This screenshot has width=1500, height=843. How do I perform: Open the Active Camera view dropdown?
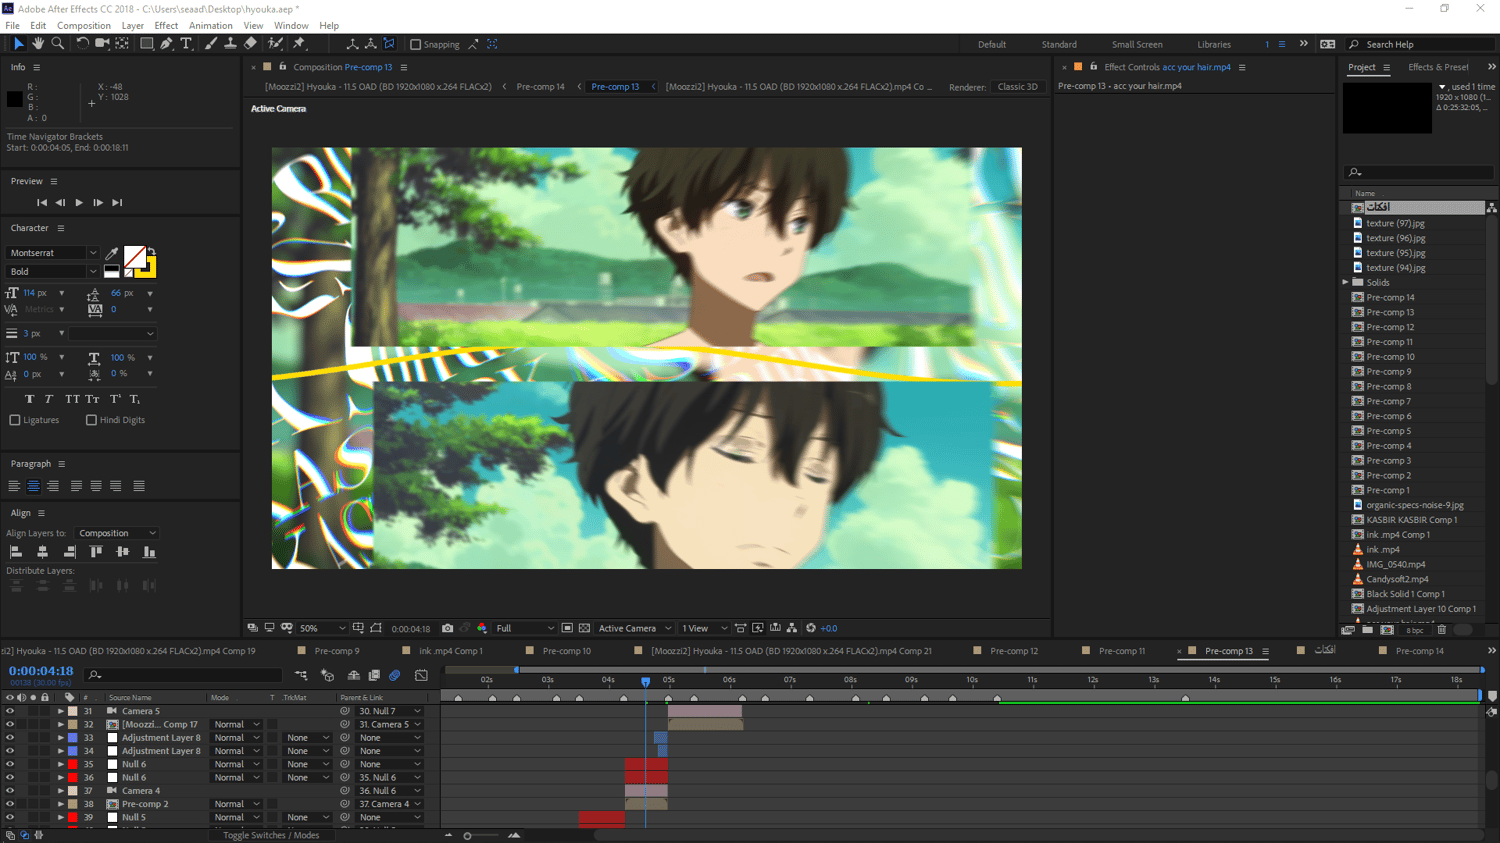634,628
